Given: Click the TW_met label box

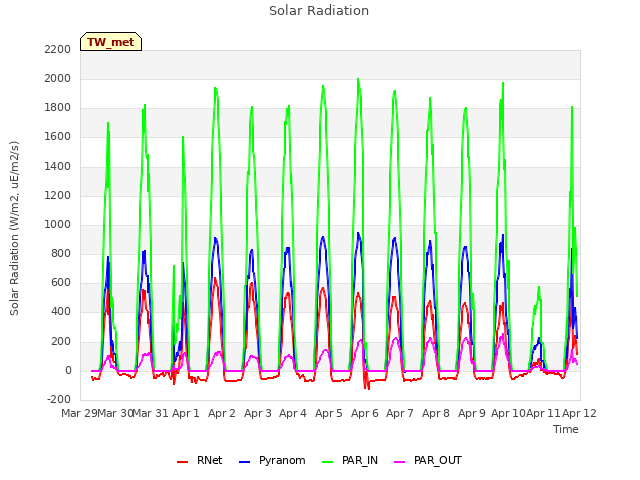Looking at the screenshot, I should click(x=111, y=42).
